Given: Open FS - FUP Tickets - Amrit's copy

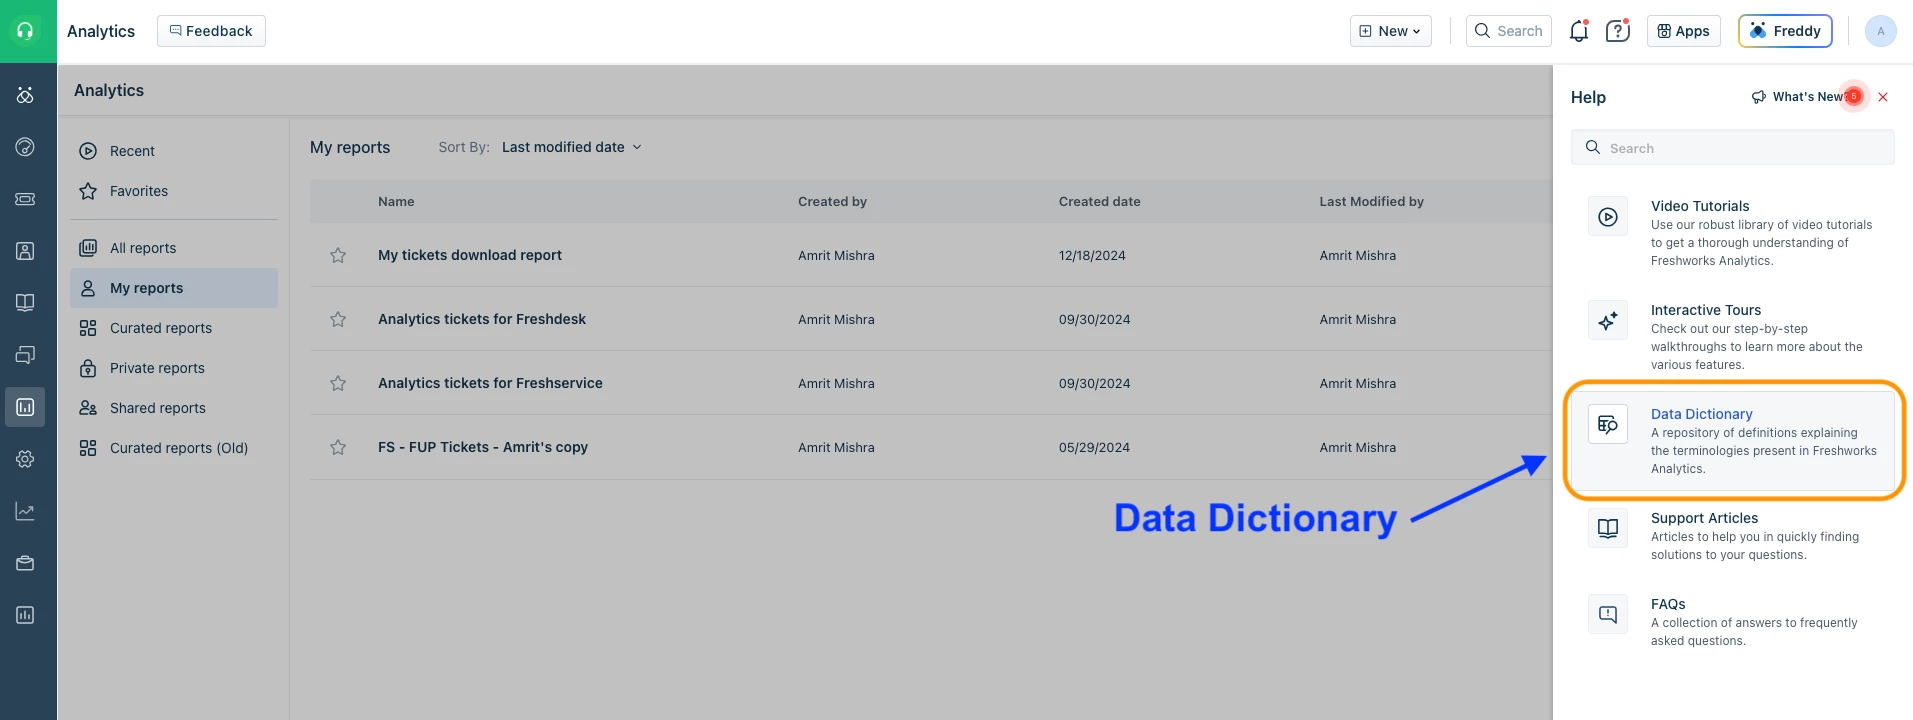Looking at the screenshot, I should coord(483,447).
